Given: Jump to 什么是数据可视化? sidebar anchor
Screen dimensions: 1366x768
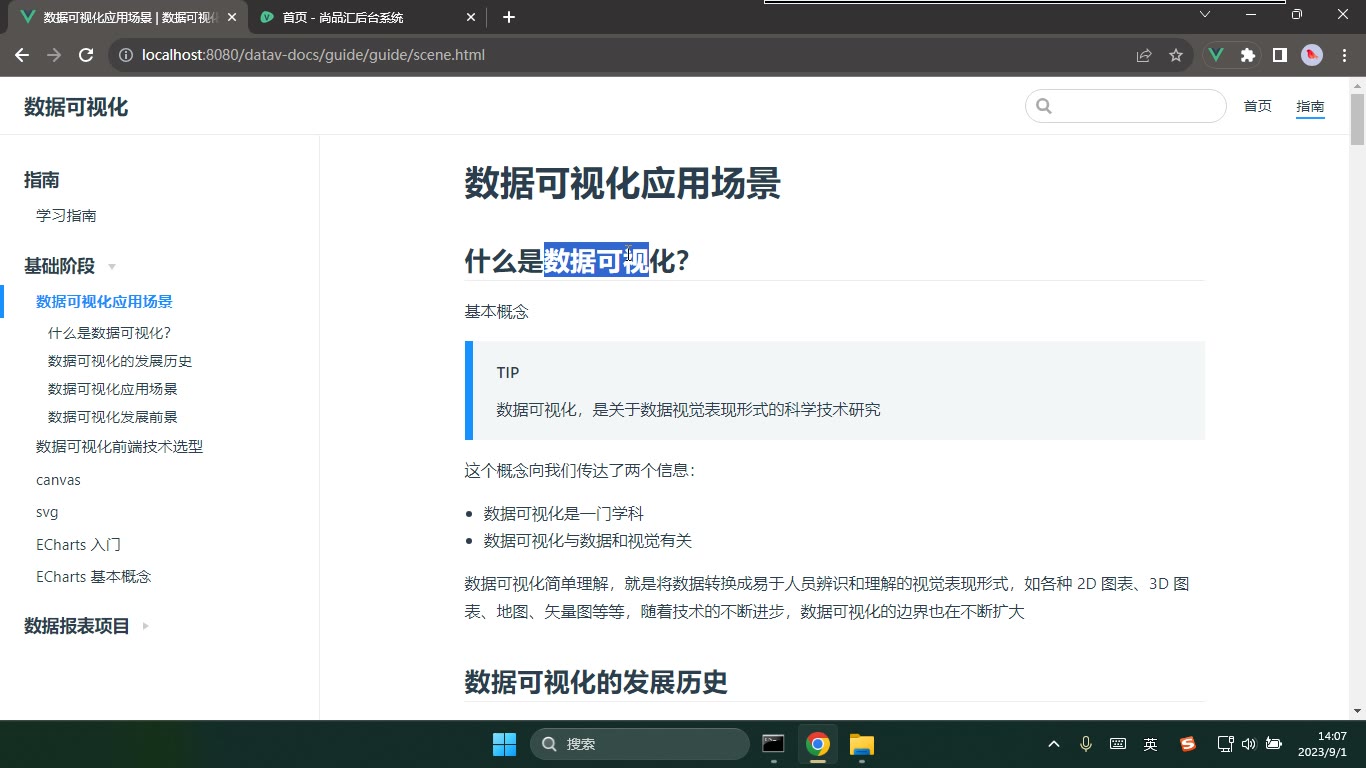Looking at the screenshot, I should [110, 333].
